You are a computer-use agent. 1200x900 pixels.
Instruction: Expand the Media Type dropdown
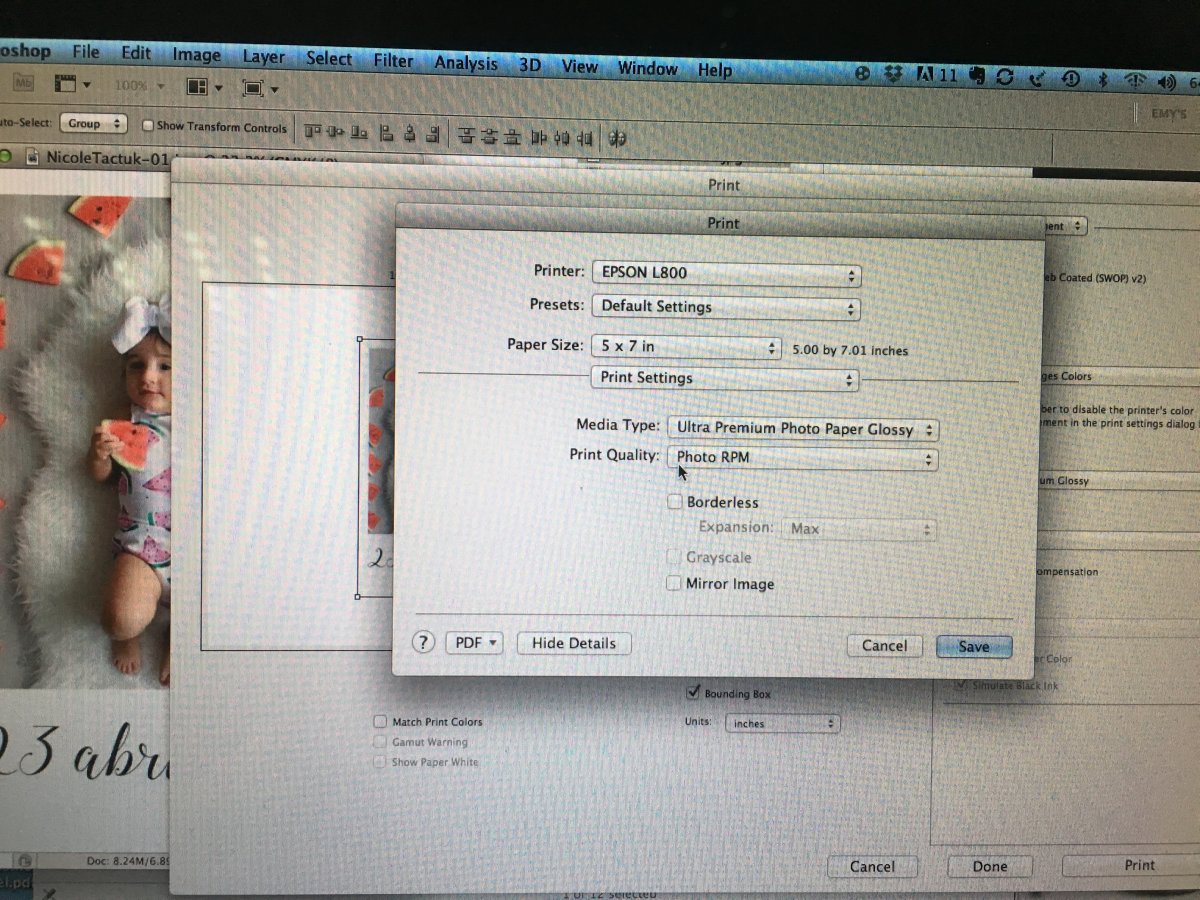(x=803, y=429)
